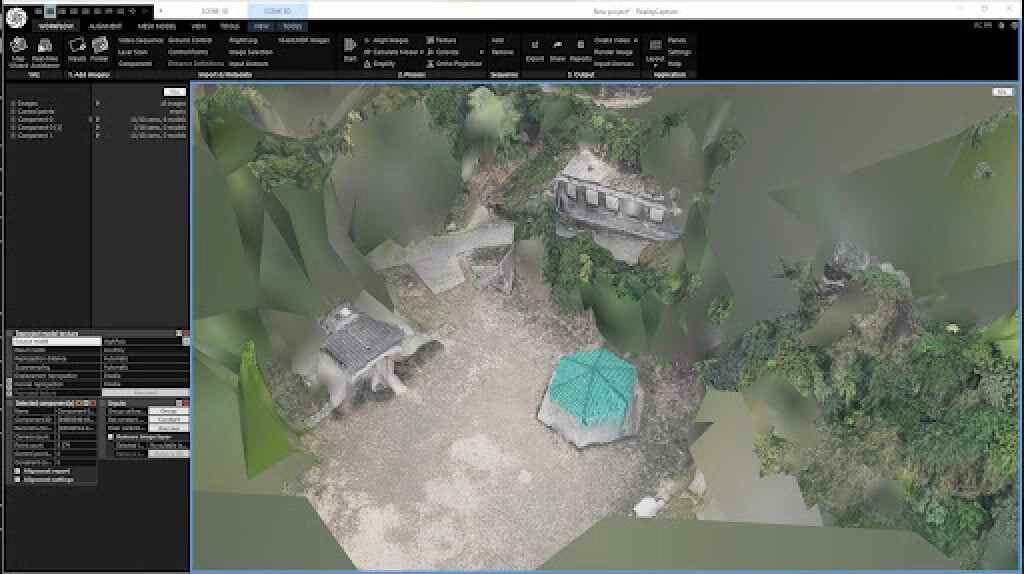Click the Reports icon in the Output group

pos(580,51)
